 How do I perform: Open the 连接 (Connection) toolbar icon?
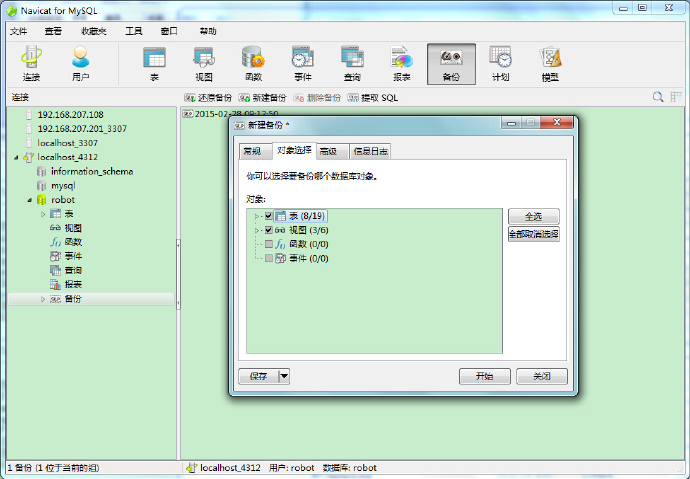31,64
